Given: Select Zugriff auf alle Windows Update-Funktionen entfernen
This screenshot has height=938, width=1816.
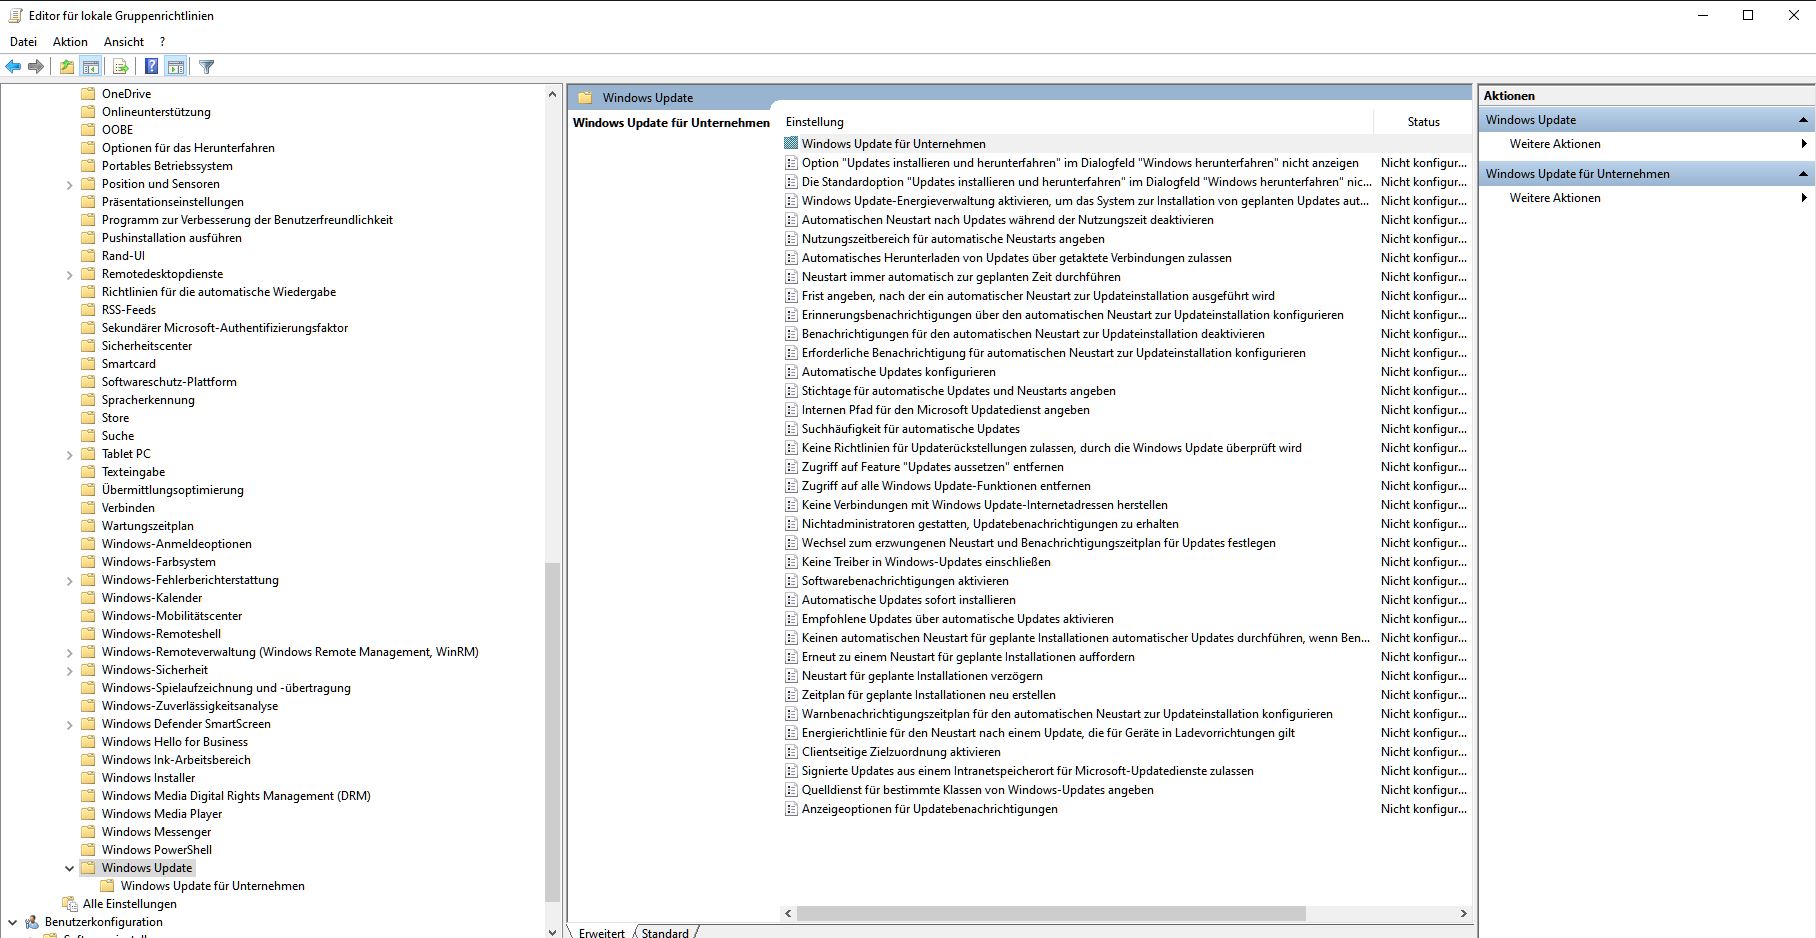Looking at the screenshot, I should 946,486.
